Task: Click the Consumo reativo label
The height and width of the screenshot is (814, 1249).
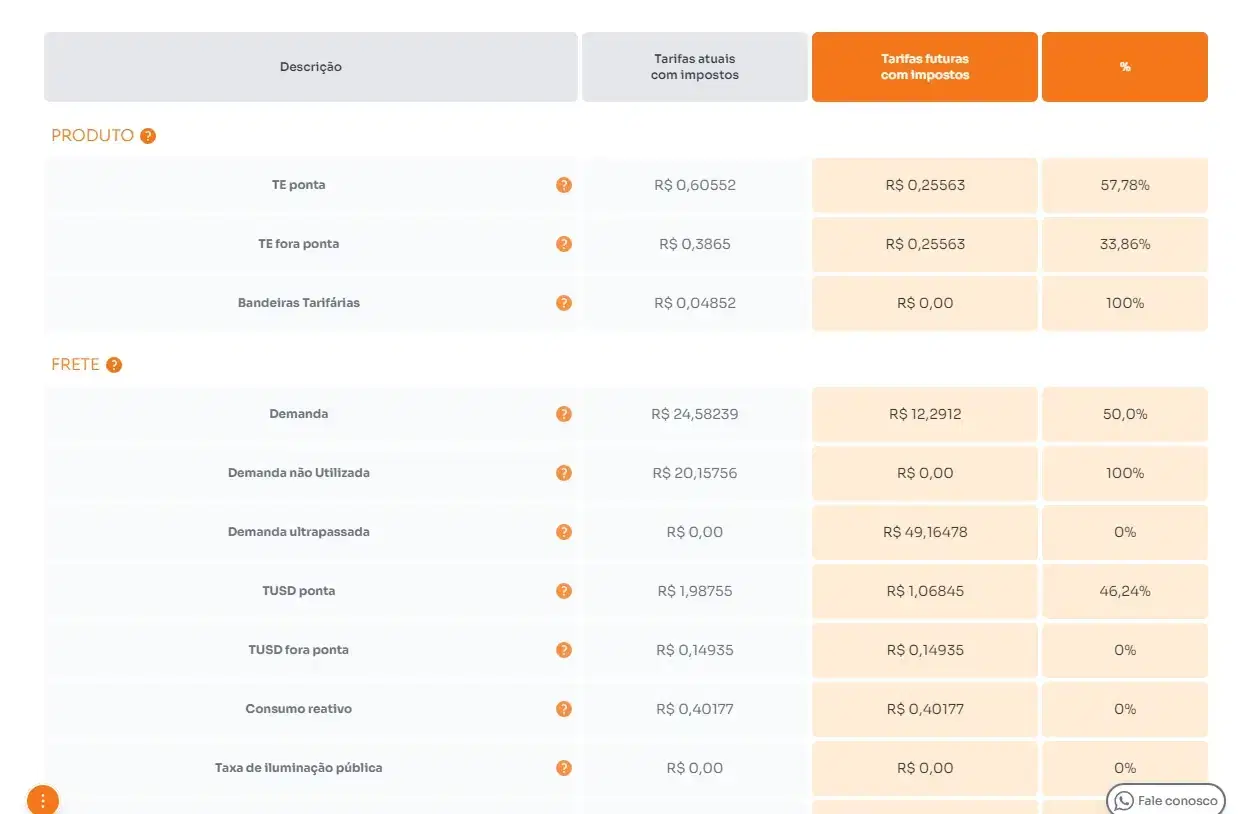Action: [x=298, y=709]
